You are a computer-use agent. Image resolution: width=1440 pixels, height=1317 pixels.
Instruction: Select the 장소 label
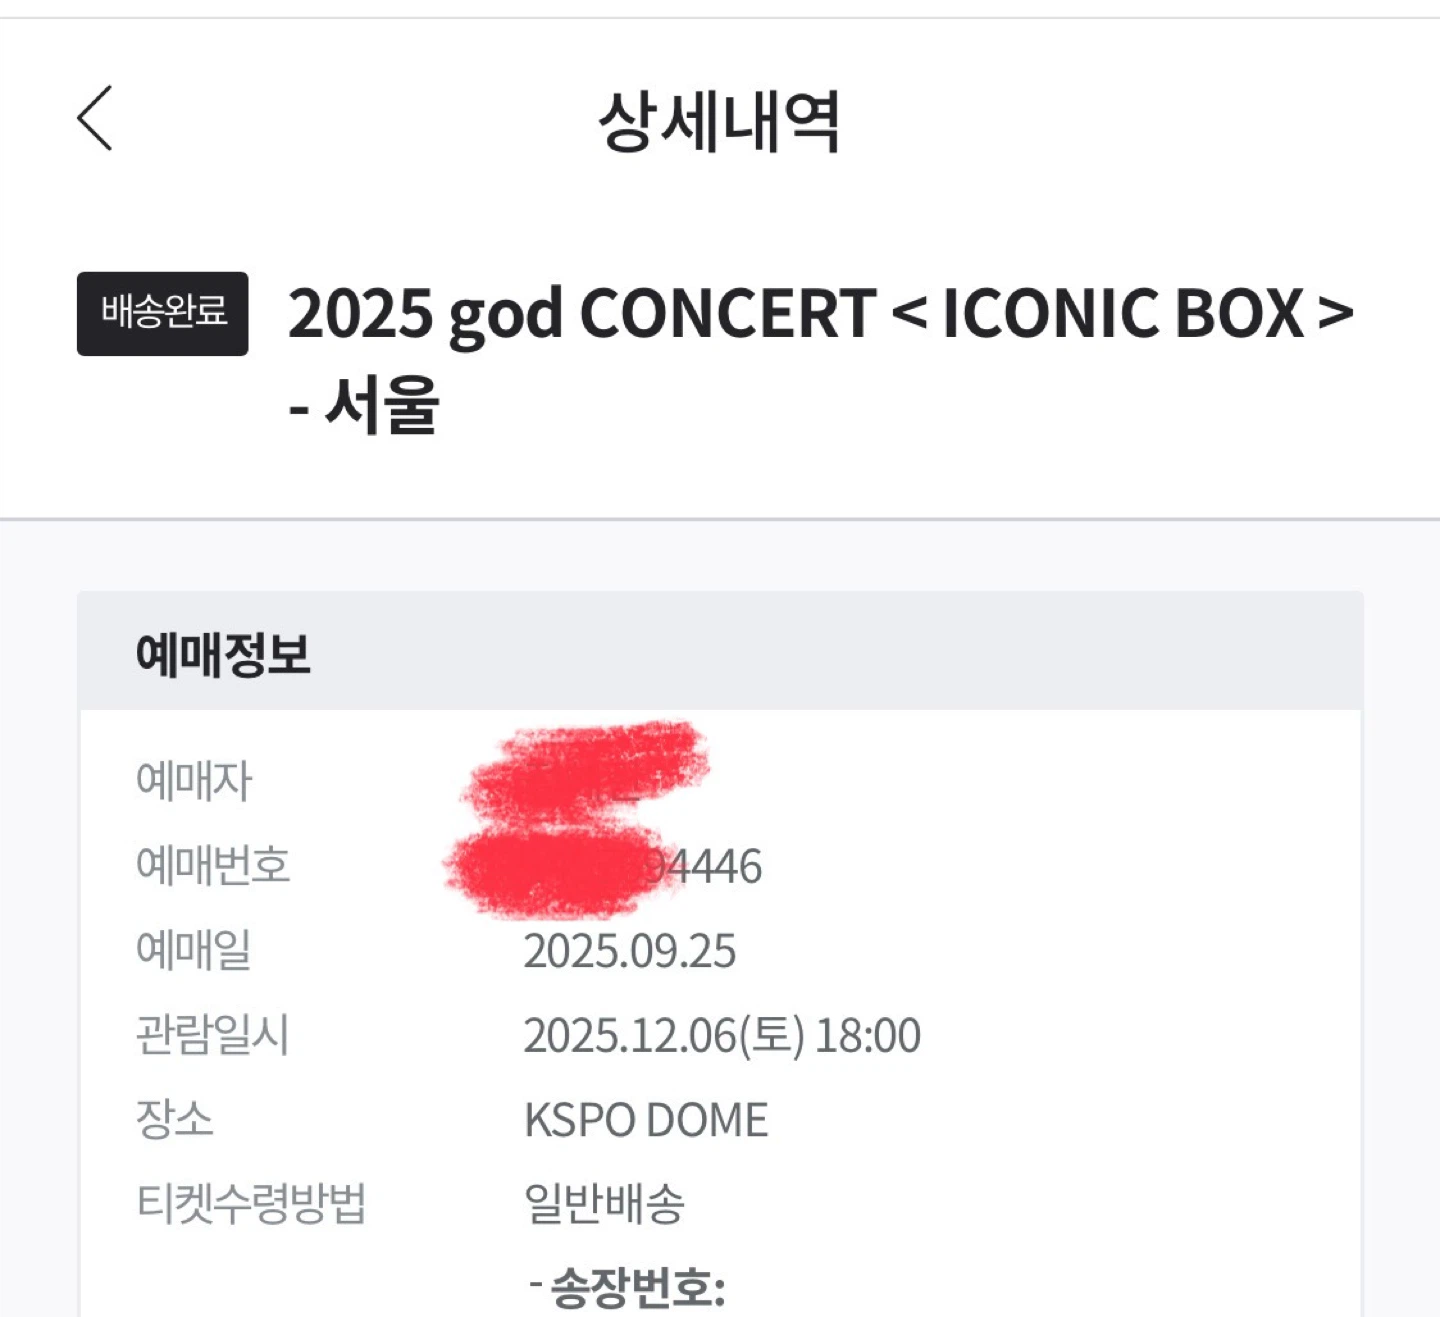tap(175, 1119)
